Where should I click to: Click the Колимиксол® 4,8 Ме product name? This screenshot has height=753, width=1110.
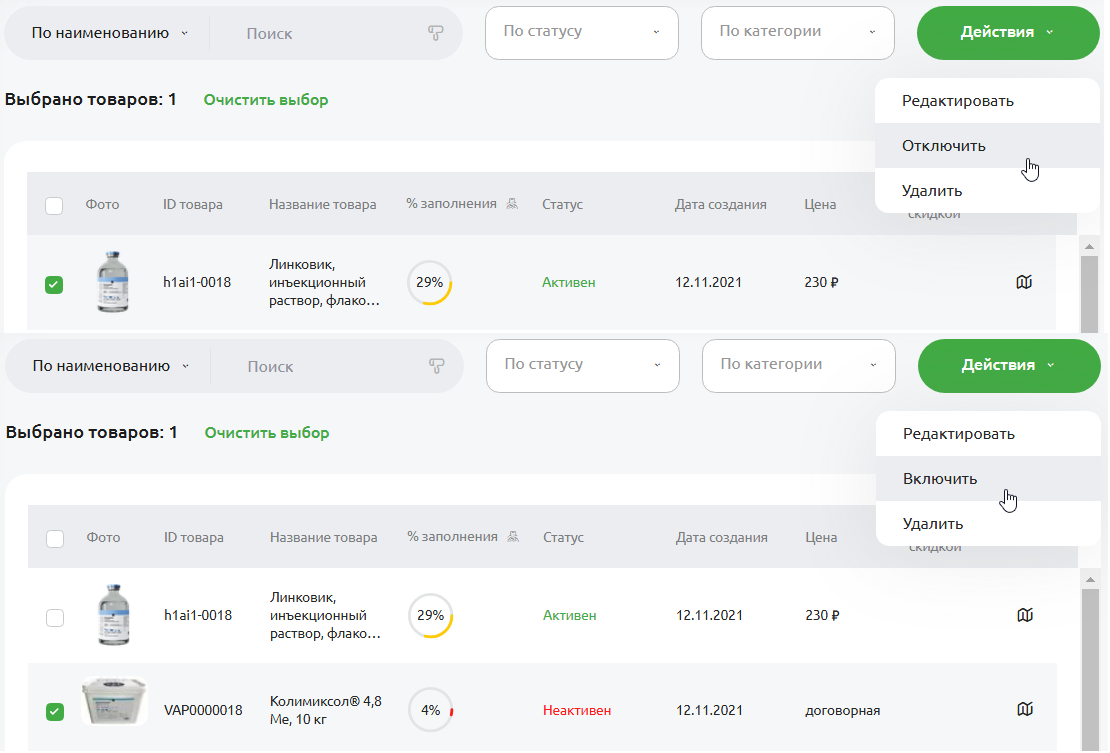click(x=326, y=711)
